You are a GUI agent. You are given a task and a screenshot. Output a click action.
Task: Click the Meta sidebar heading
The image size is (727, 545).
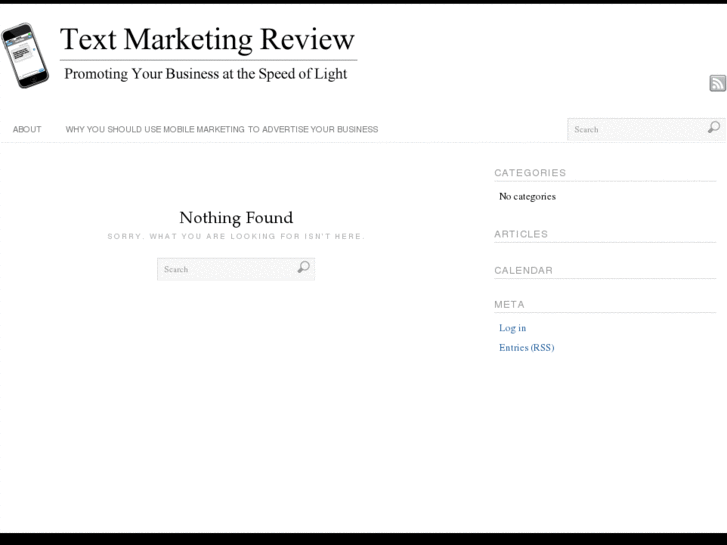tap(509, 304)
